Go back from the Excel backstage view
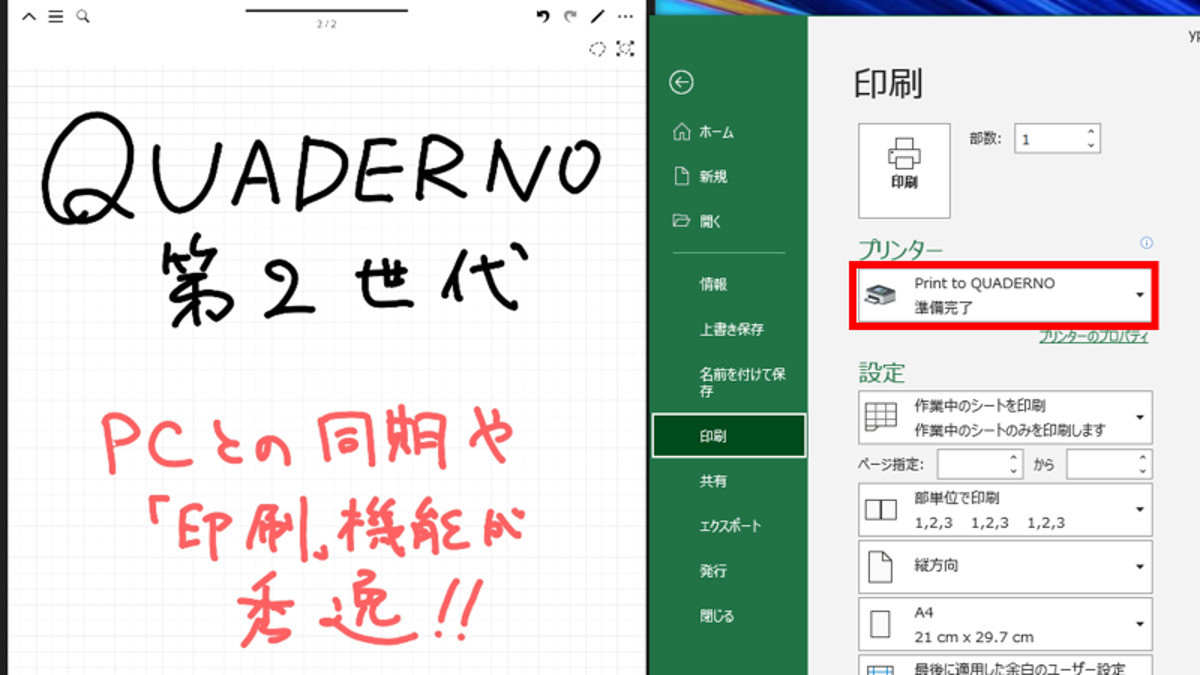Viewport: 1200px width, 675px height. point(682,82)
